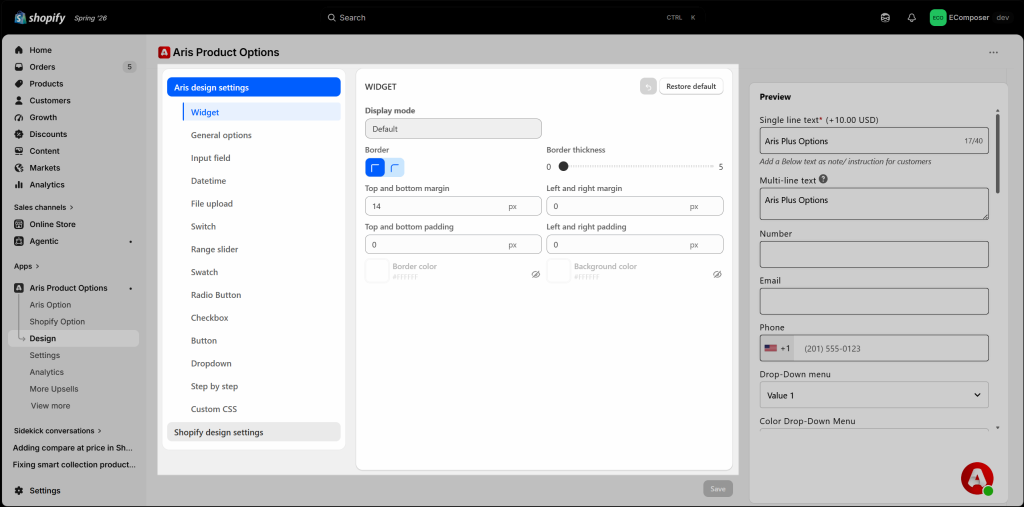
Task: Click the undo arrow button beside Restore default
Action: coord(648,86)
